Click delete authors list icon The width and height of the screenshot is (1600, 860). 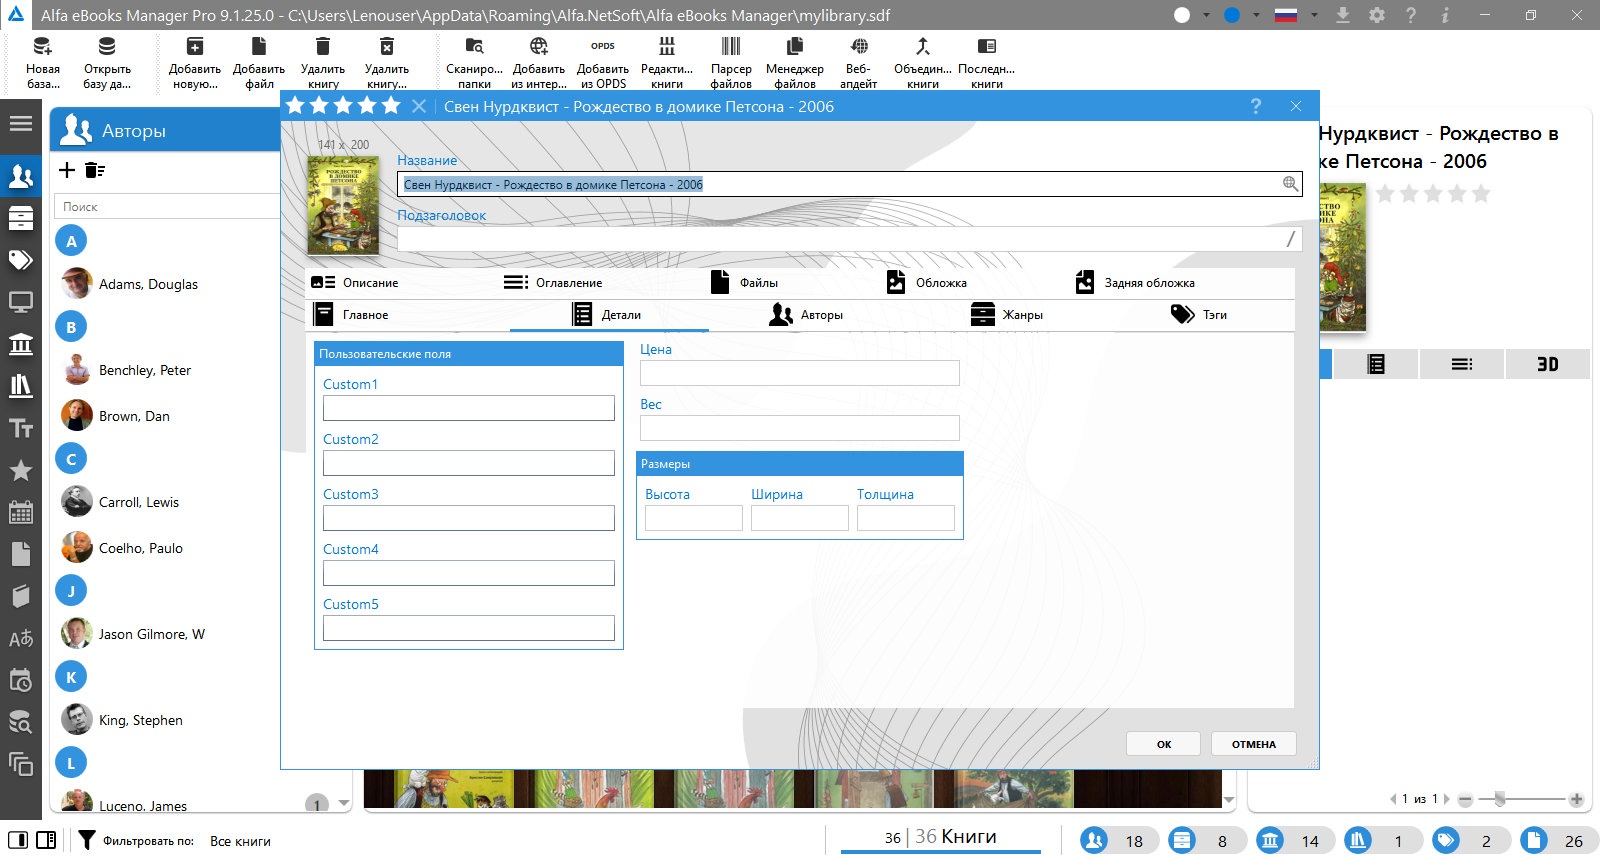pos(95,170)
